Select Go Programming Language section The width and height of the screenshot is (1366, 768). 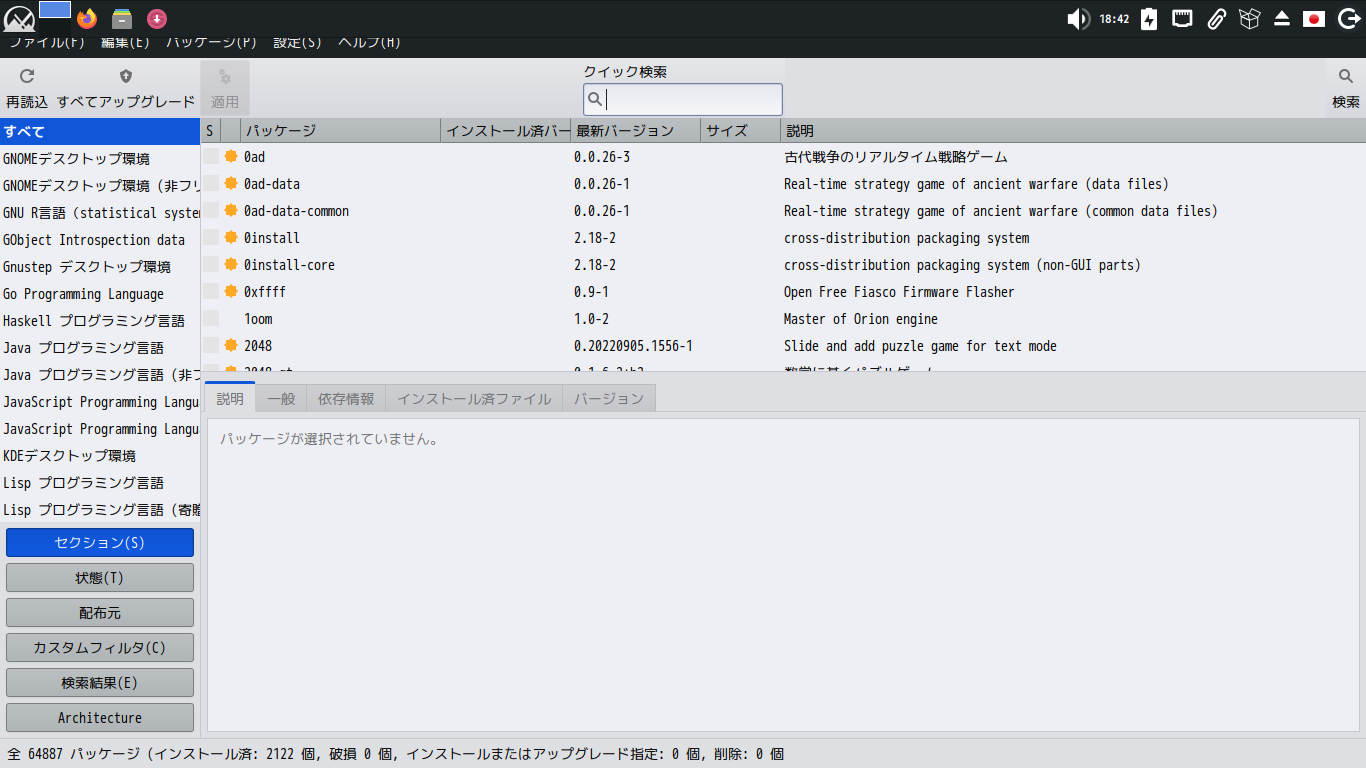point(100,294)
